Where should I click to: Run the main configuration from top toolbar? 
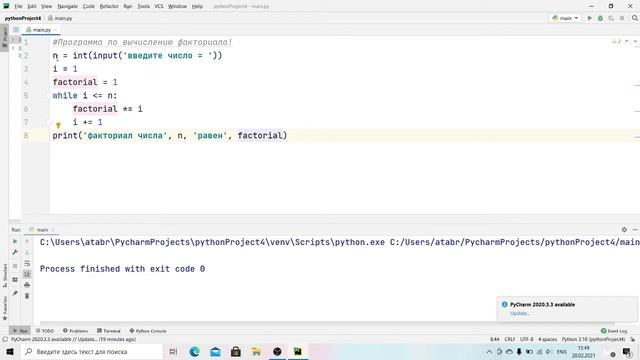pyautogui.click(x=589, y=18)
